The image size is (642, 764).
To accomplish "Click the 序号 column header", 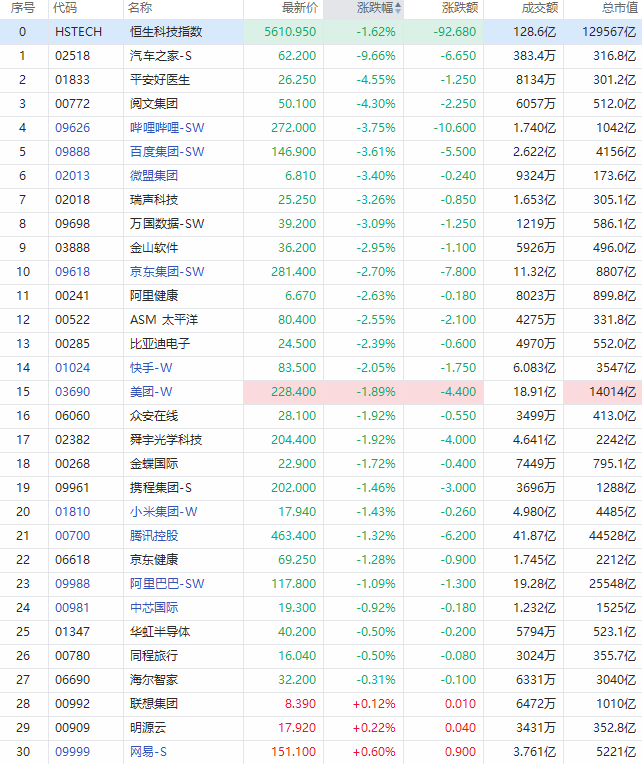I will (x=22, y=8).
